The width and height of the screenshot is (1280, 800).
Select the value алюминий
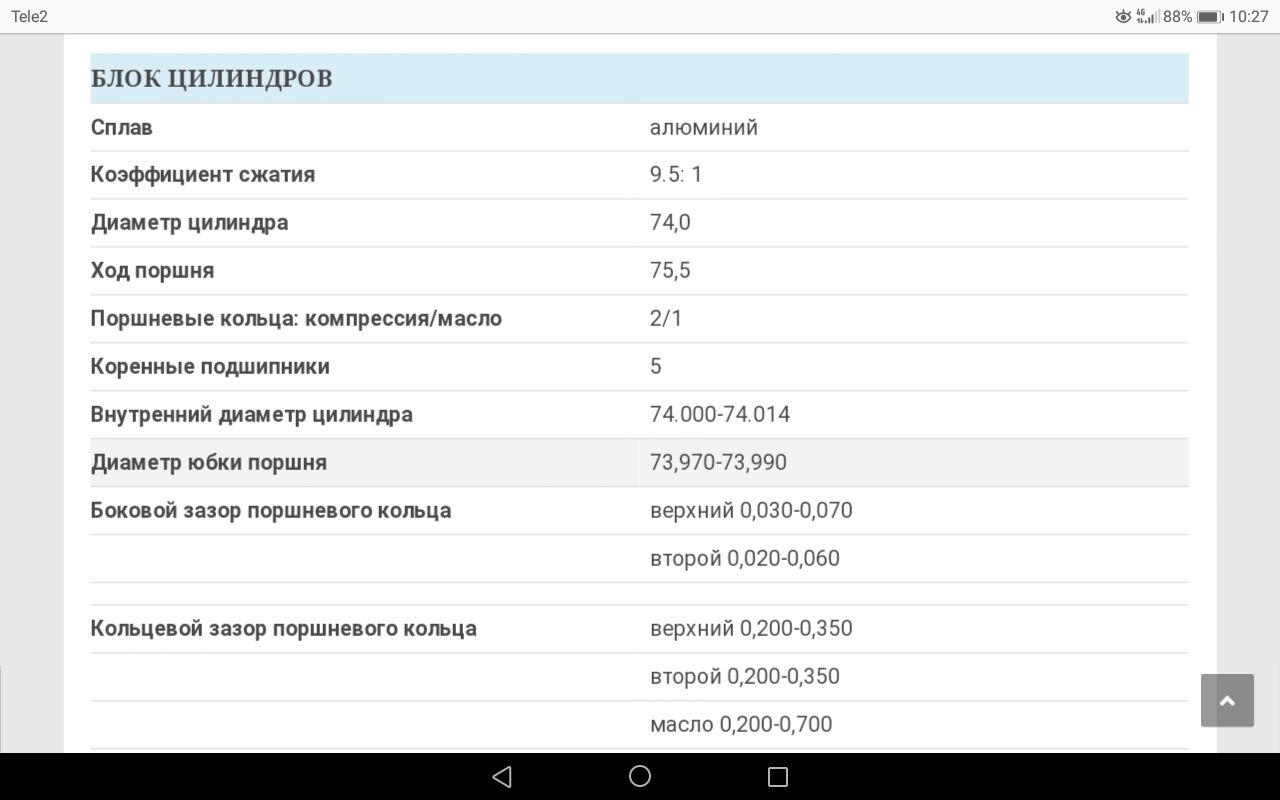704,127
